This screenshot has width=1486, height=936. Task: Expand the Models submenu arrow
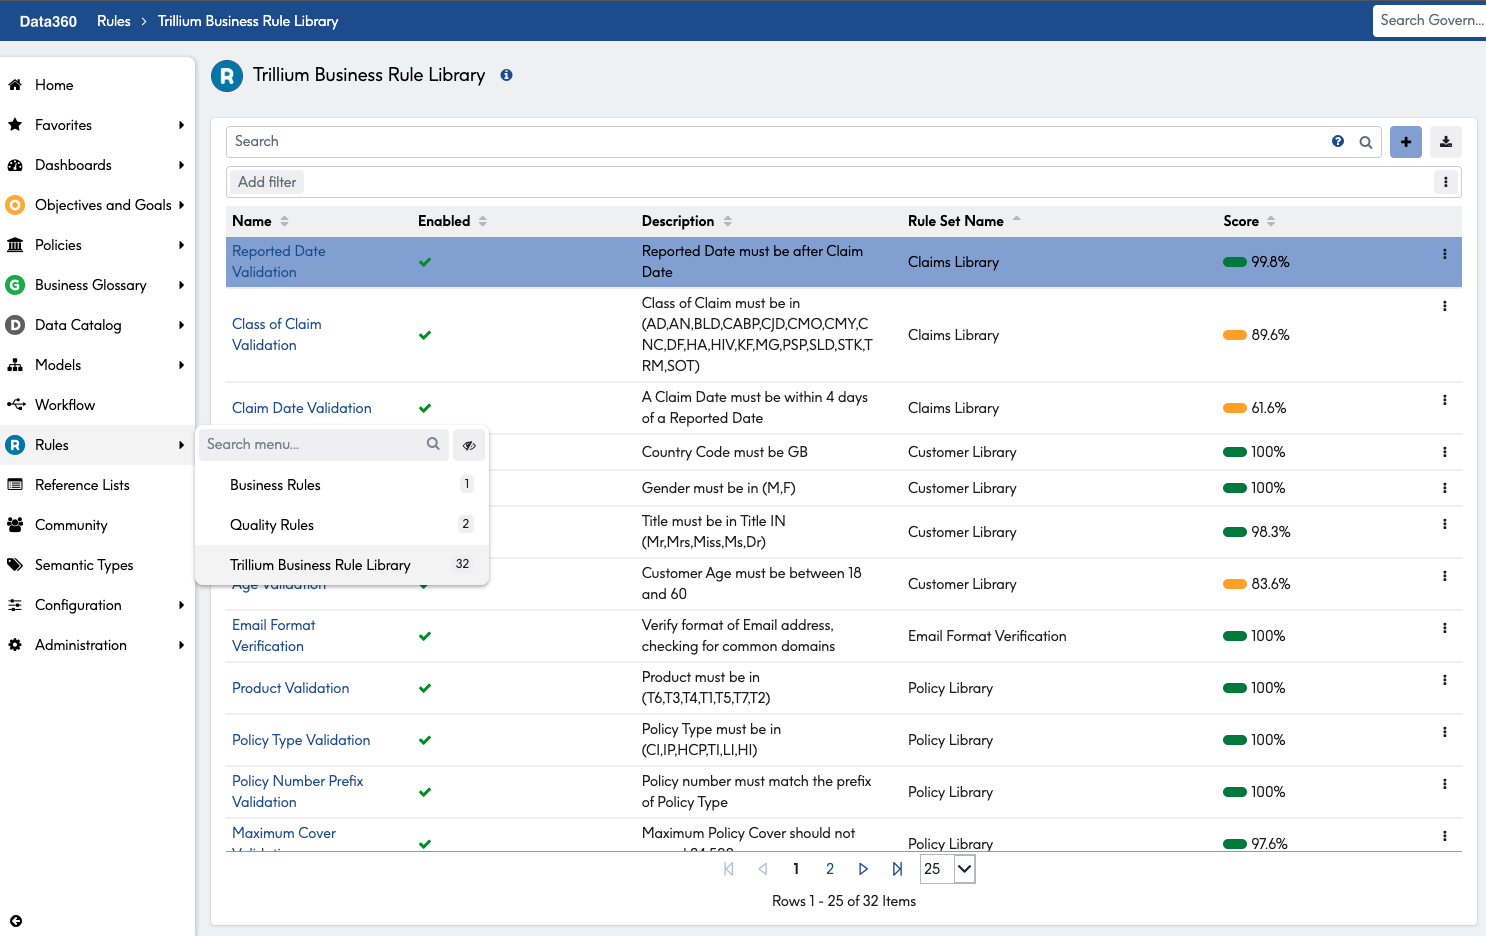click(181, 365)
